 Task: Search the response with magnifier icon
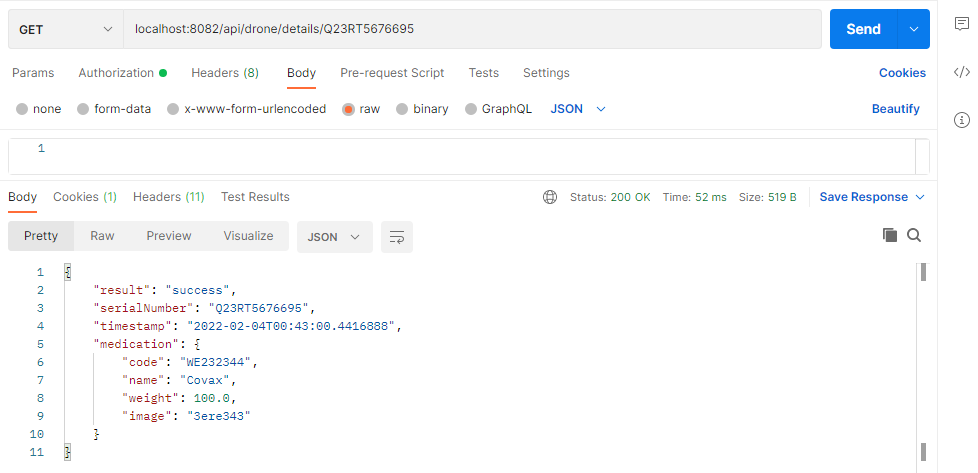pyautogui.click(x=914, y=235)
